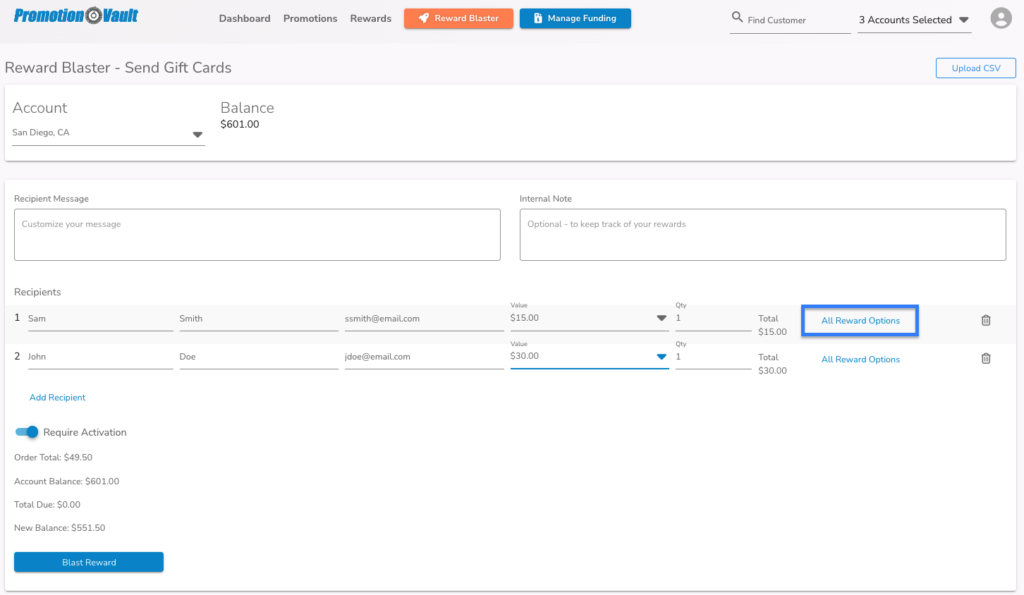Open All Reward Options for Sam Smith
This screenshot has height=595, width=1024.
pyautogui.click(x=860, y=321)
